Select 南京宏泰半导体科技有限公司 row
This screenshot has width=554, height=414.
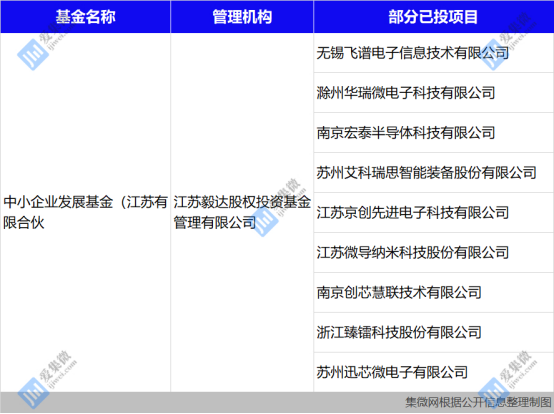pos(434,133)
